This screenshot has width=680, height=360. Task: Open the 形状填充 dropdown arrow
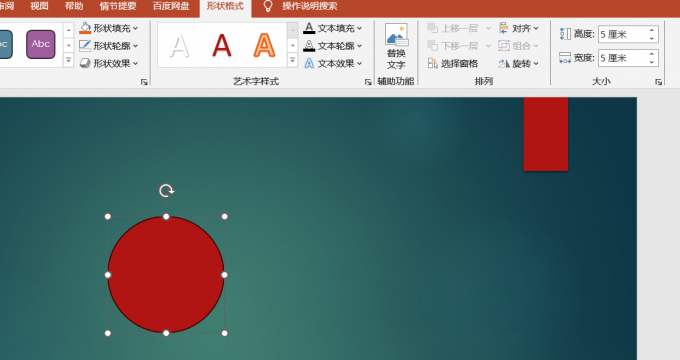point(136,28)
